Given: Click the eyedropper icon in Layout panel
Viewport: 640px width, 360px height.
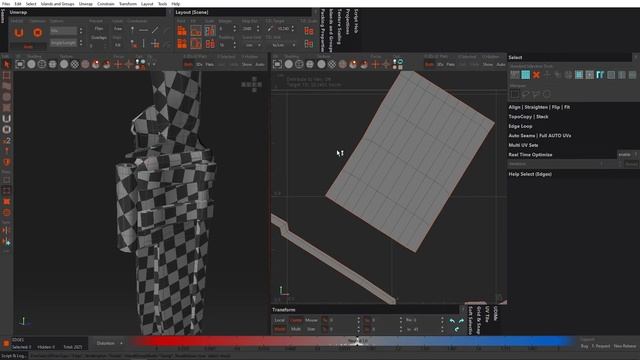Looking at the screenshot, I should tap(270, 29).
